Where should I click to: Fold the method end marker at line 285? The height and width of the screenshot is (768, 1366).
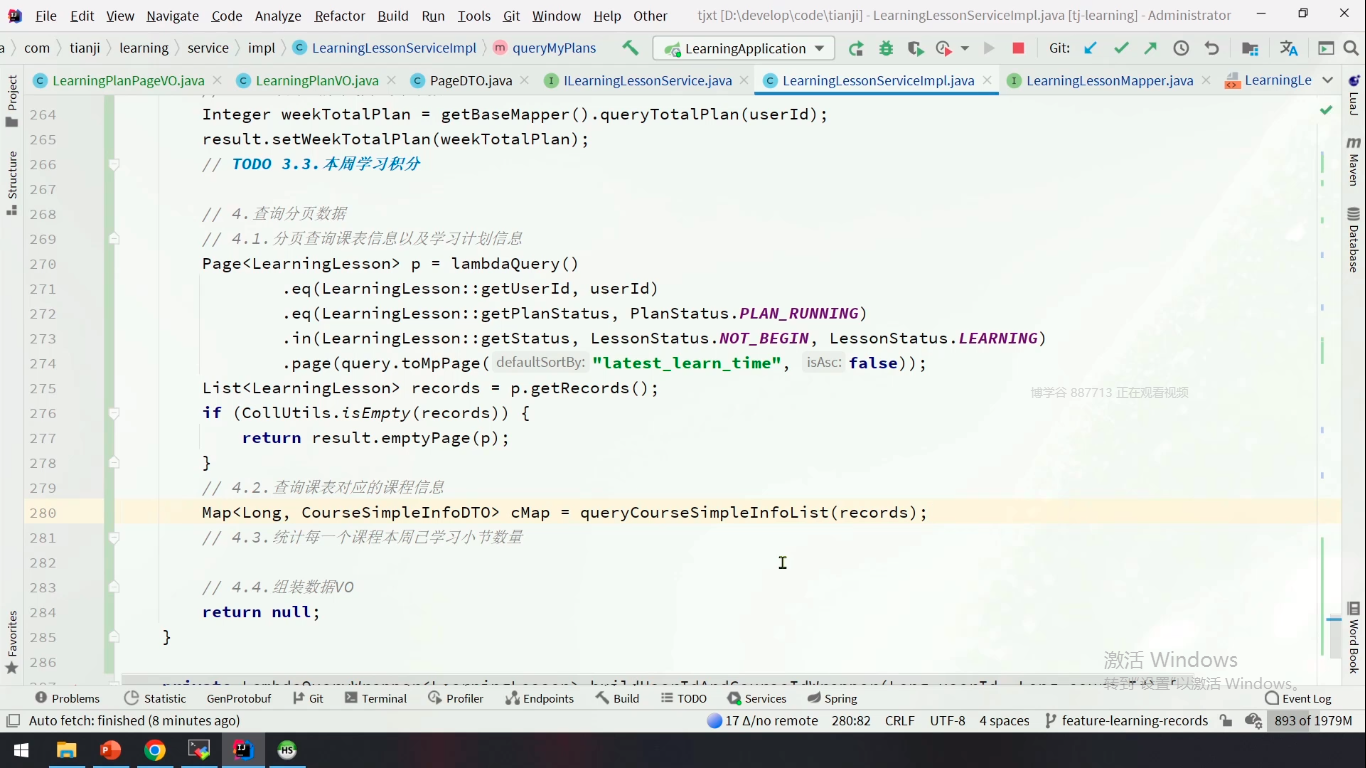[x=114, y=637]
